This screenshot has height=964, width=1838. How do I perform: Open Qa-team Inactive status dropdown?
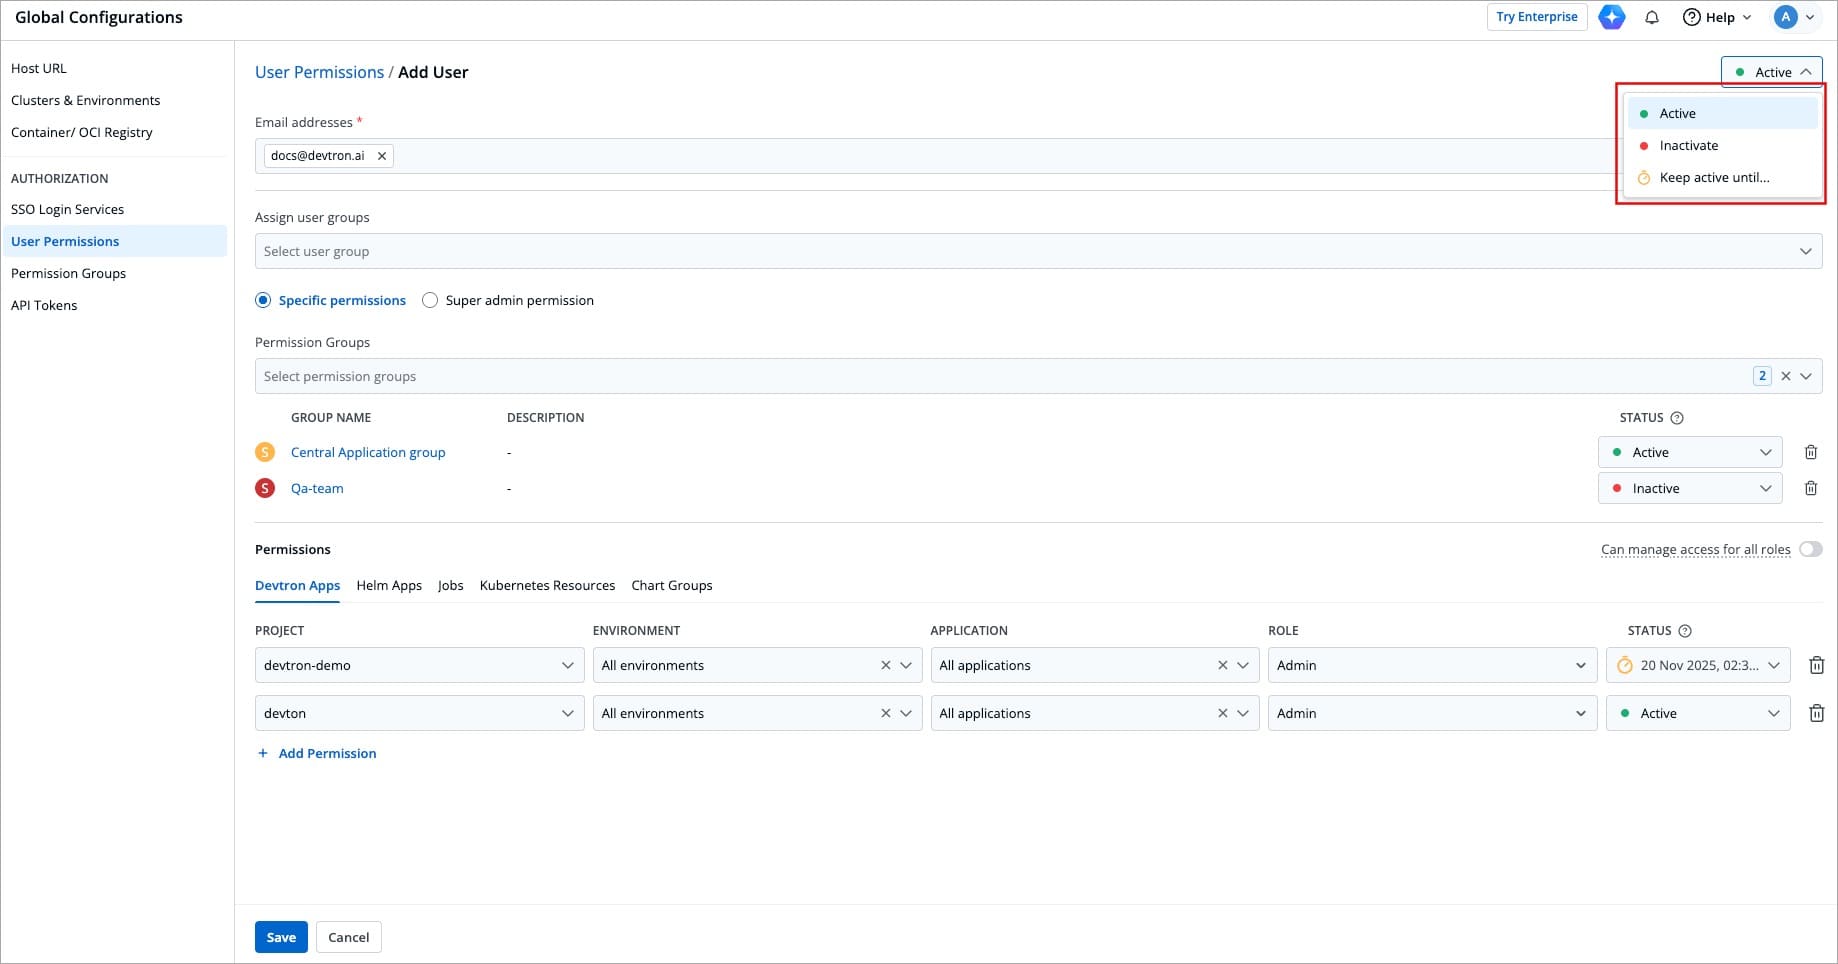click(1689, 488)
